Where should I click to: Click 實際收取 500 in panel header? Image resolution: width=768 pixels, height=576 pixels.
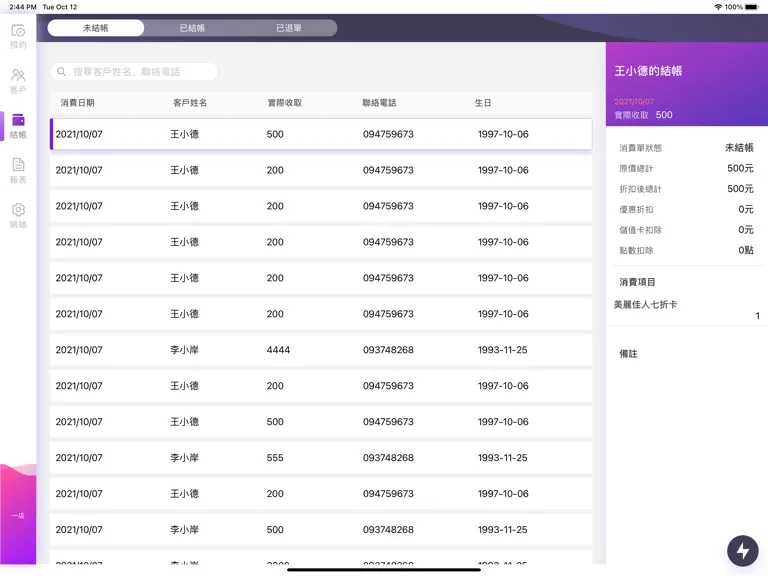tap(643, 115)
